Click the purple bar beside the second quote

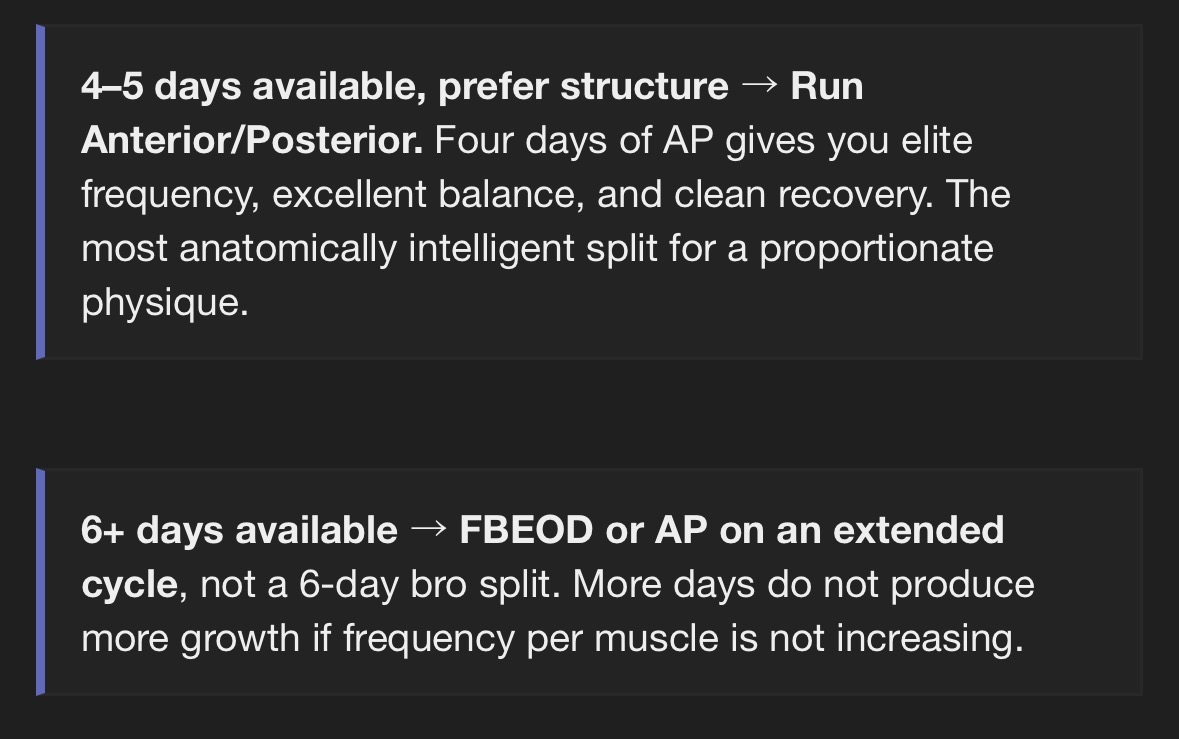[40, 582]
